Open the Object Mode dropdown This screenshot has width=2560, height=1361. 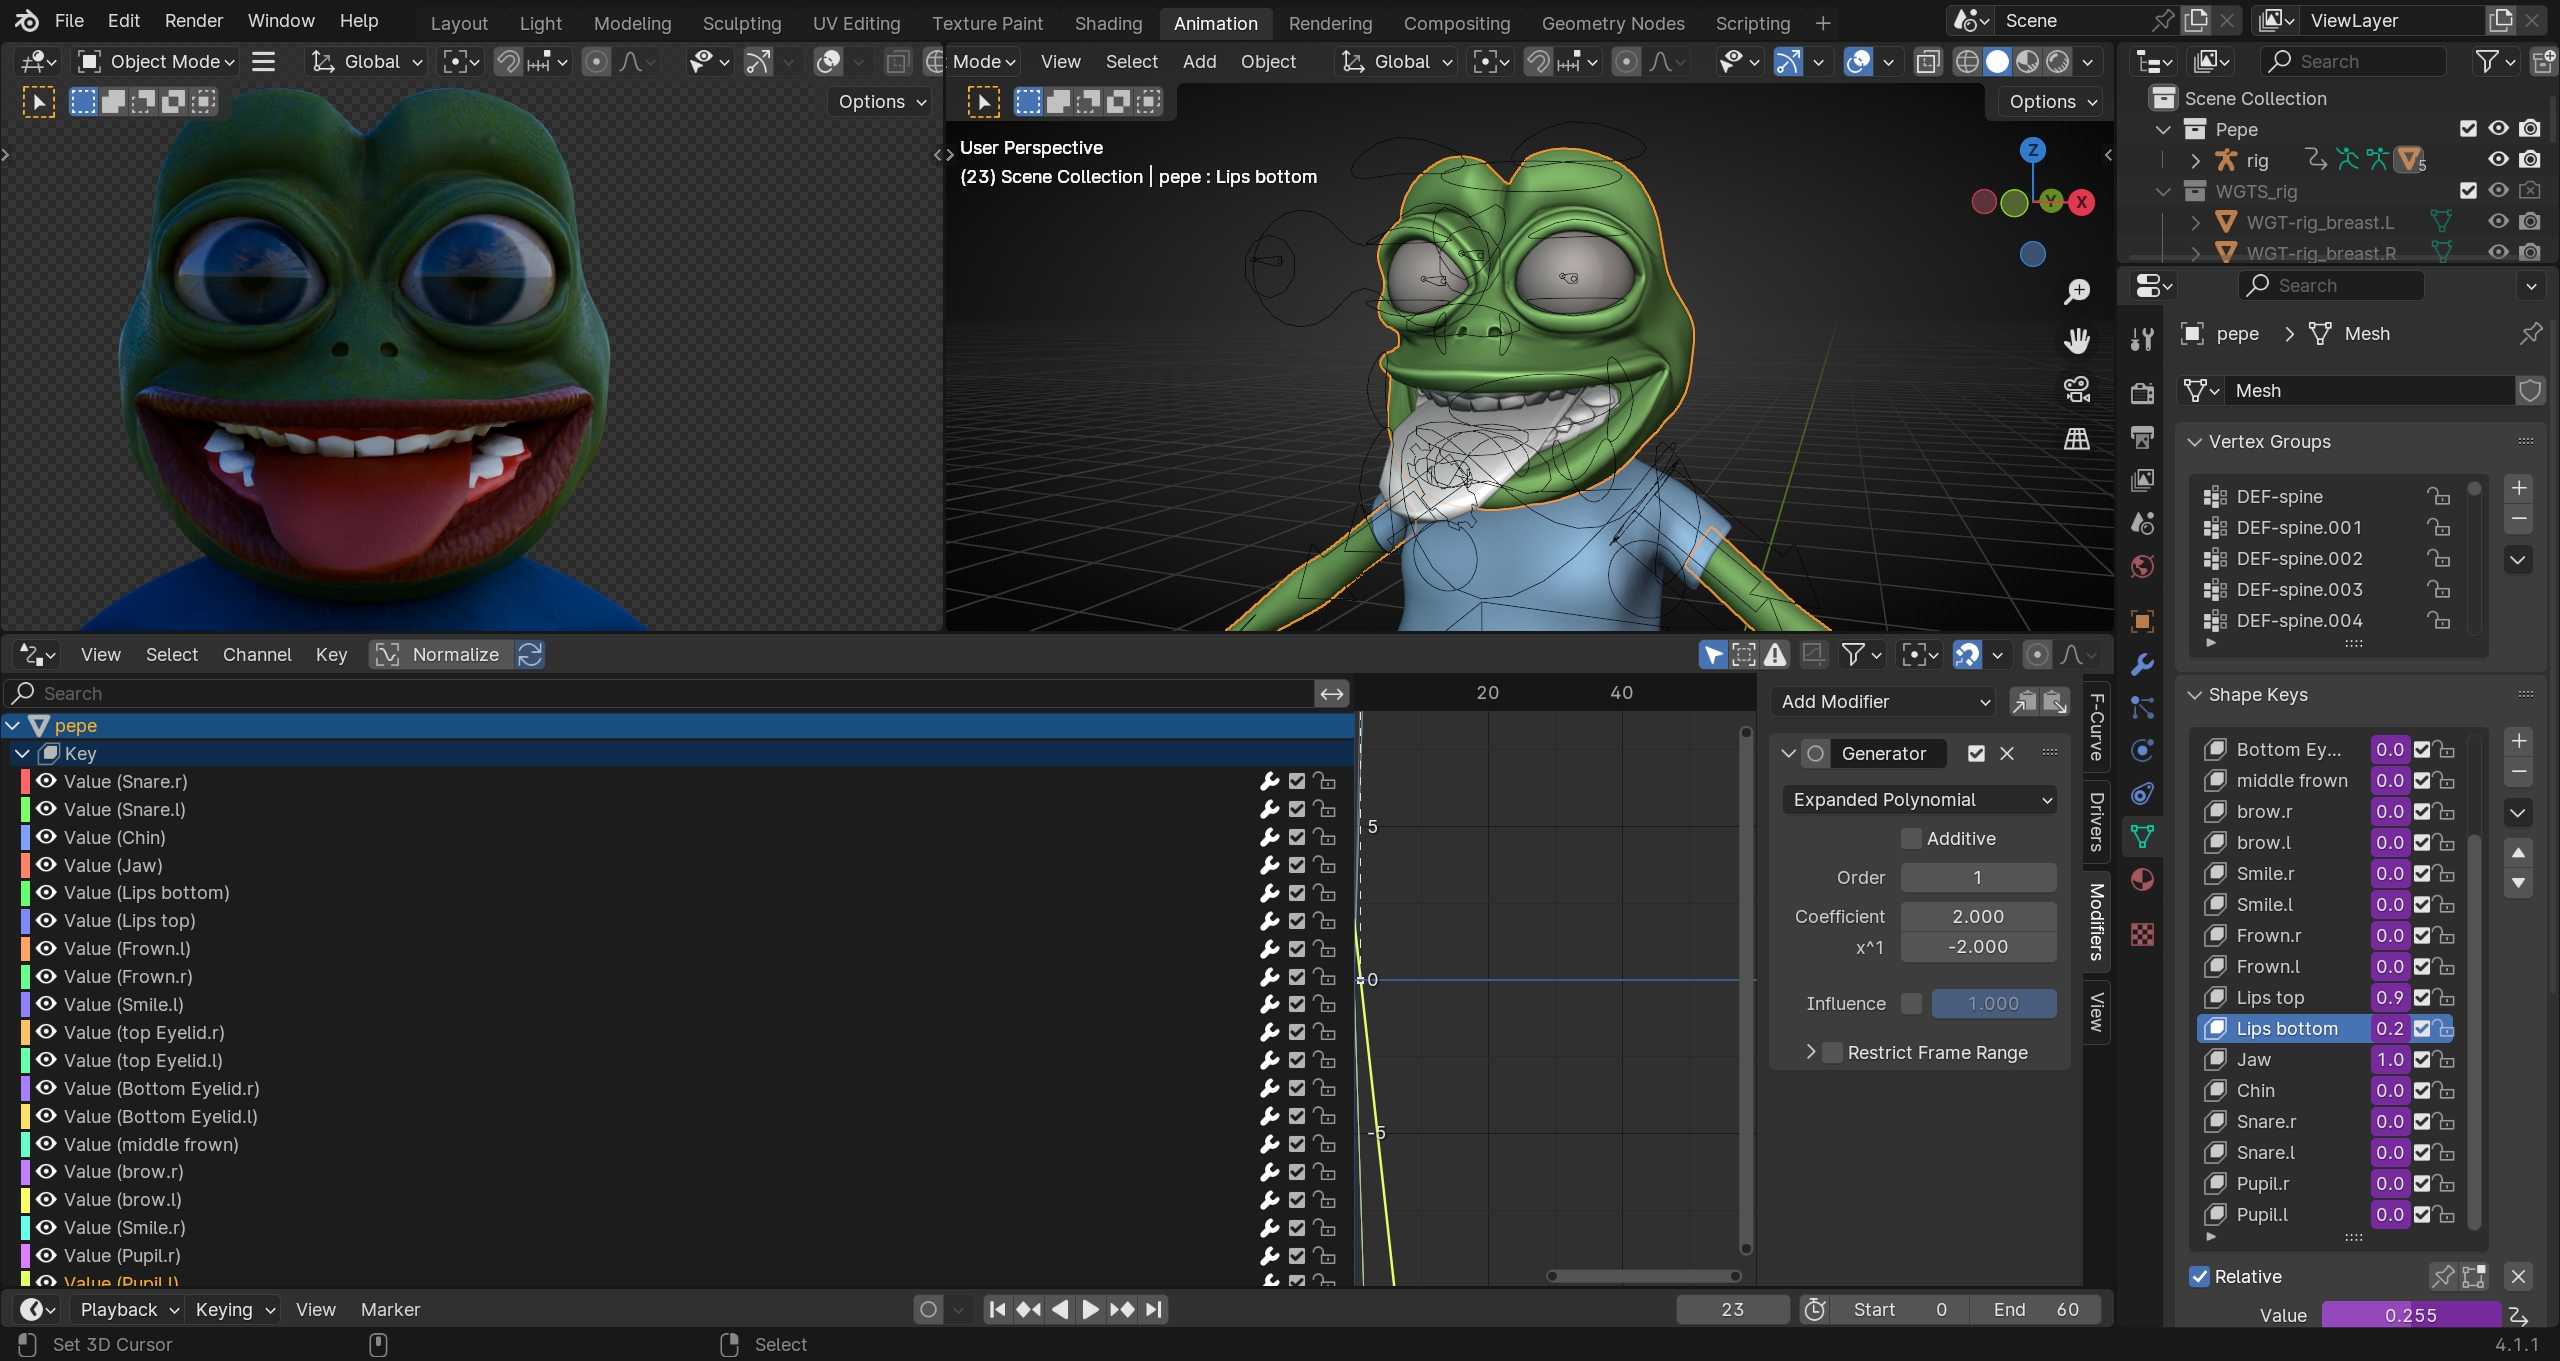coord(156,62)
